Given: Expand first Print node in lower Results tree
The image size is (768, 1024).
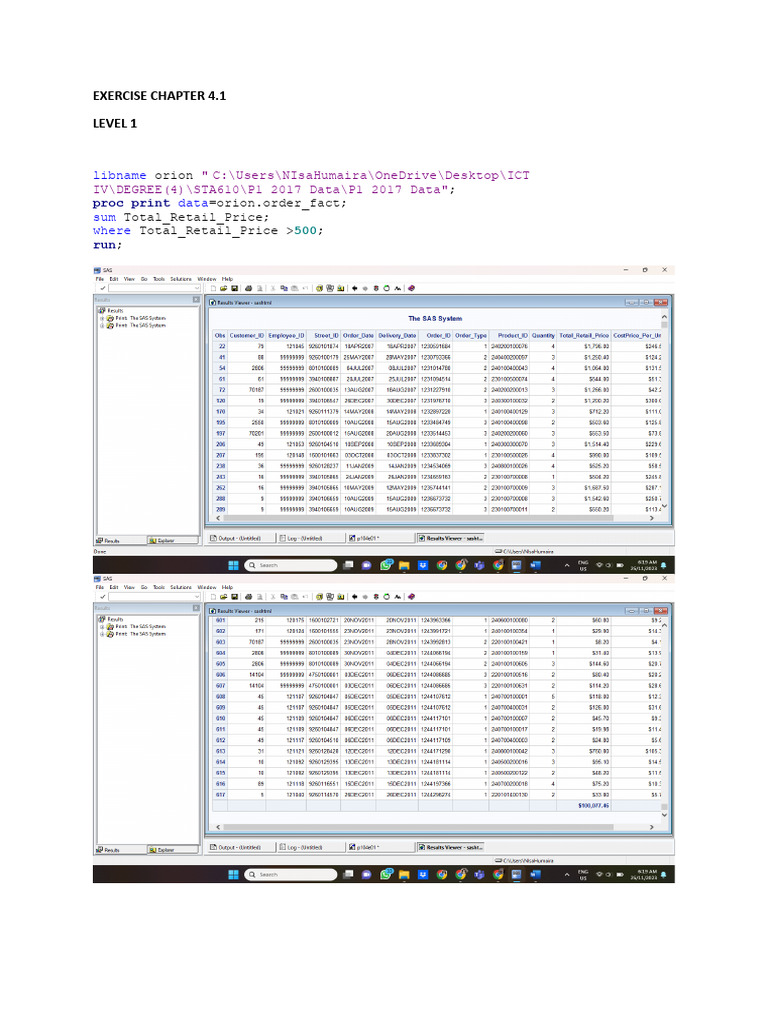Looking at the screenshot, I should tap(102, 626).
